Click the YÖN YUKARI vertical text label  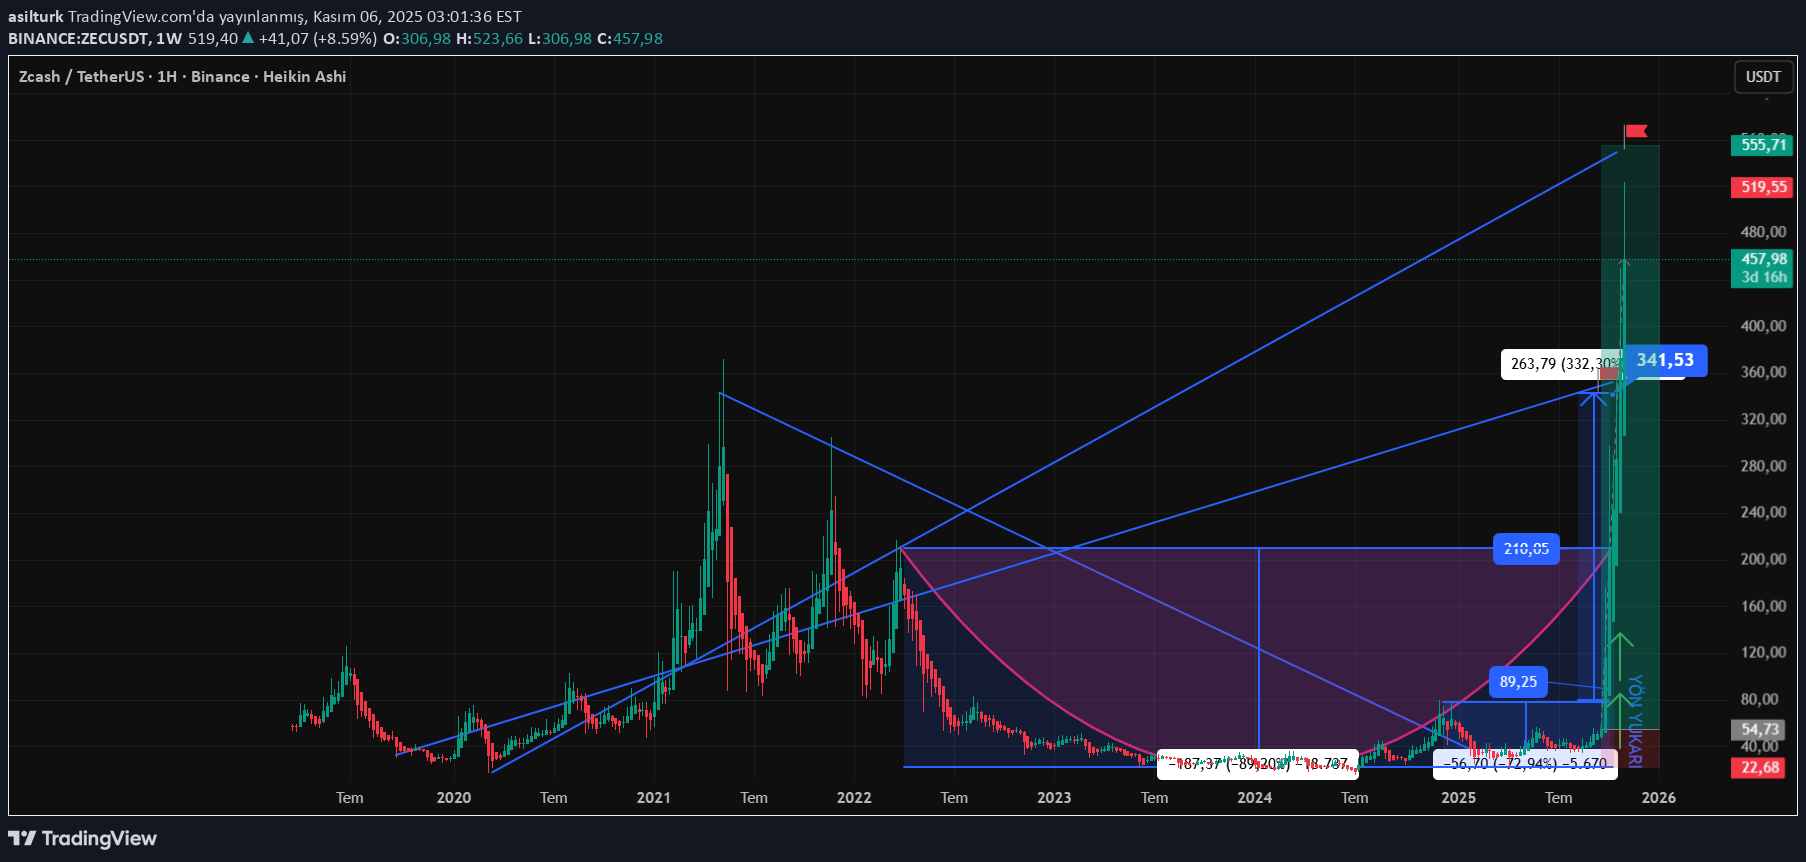click(x=1635, y=721)
